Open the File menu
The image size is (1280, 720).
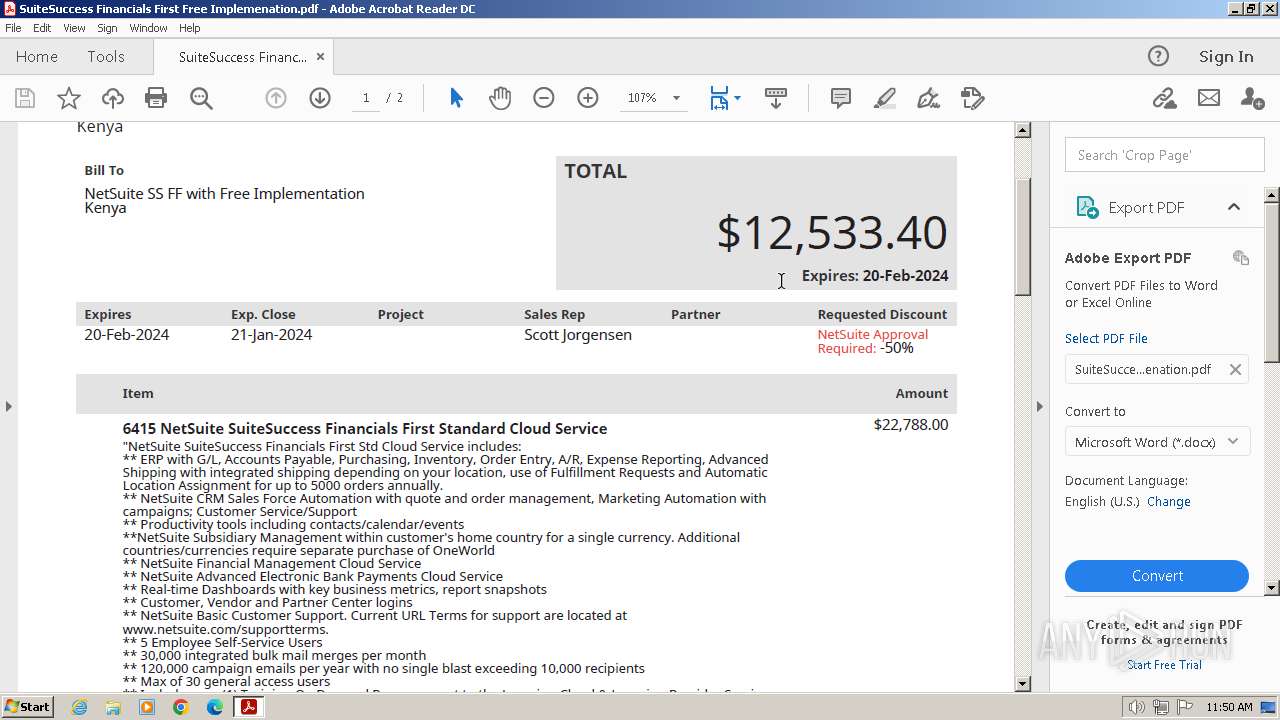13,28
